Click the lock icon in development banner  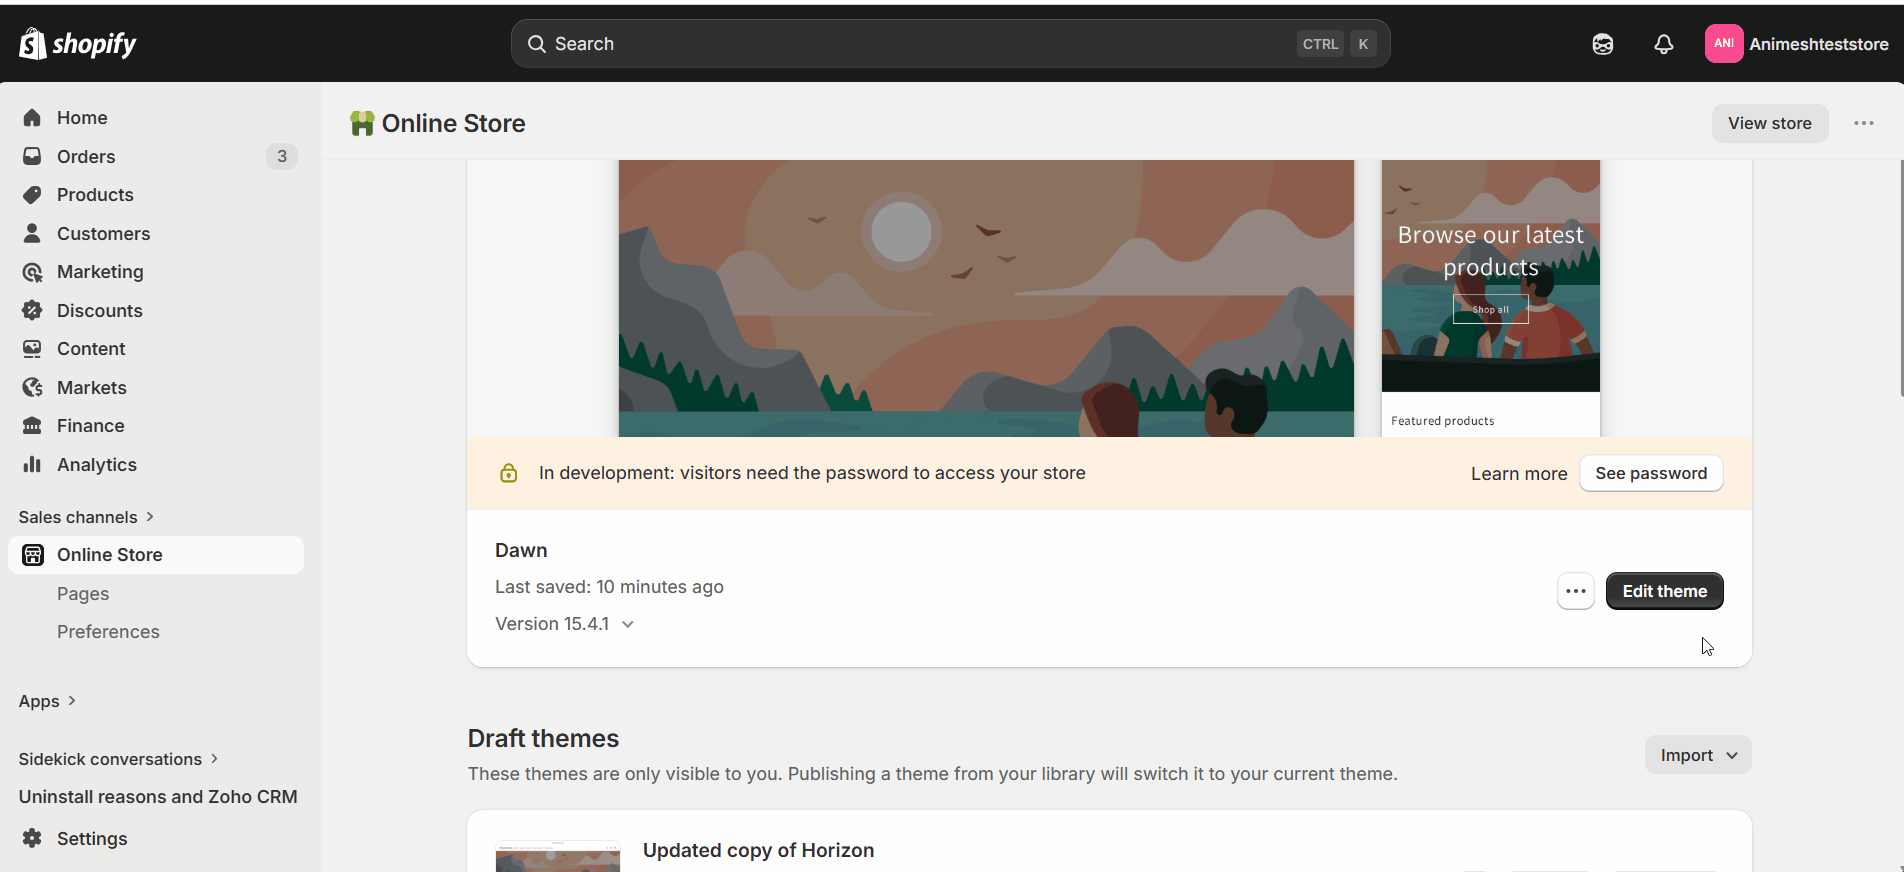(508, 473)
